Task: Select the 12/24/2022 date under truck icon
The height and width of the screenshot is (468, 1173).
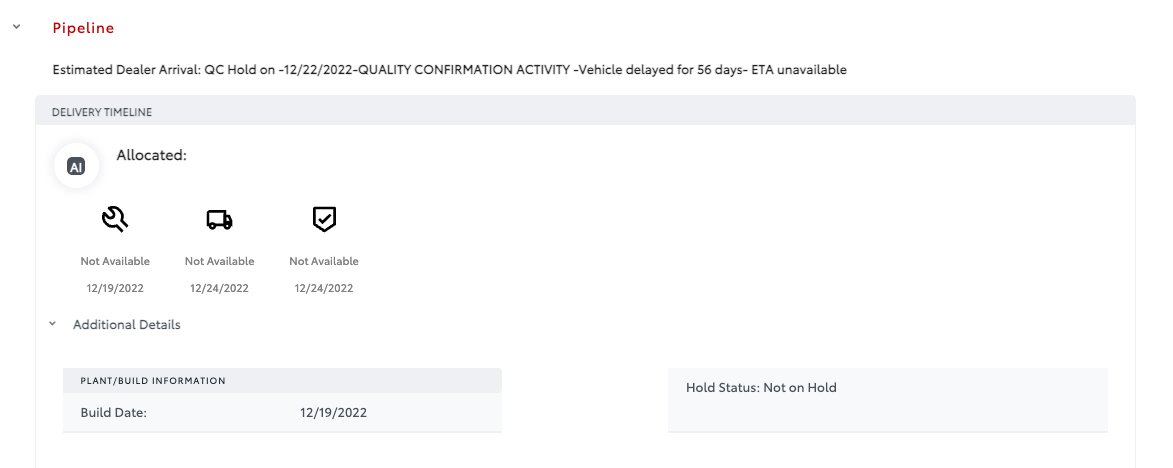Action: [x=219, y=288]
